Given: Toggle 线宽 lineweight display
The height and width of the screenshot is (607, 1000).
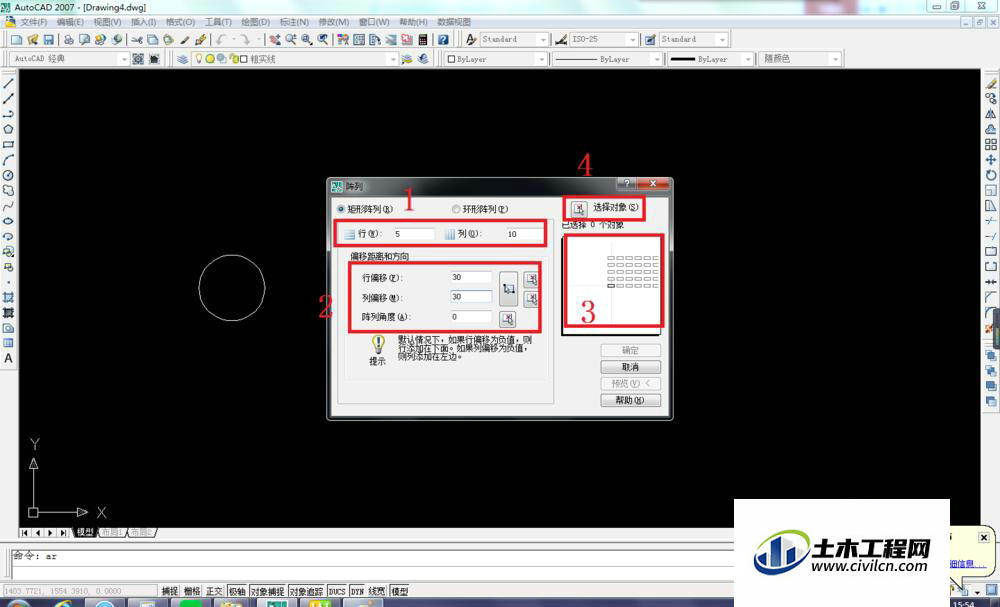Looking at the screenshot, I should (x=377, y=592).
